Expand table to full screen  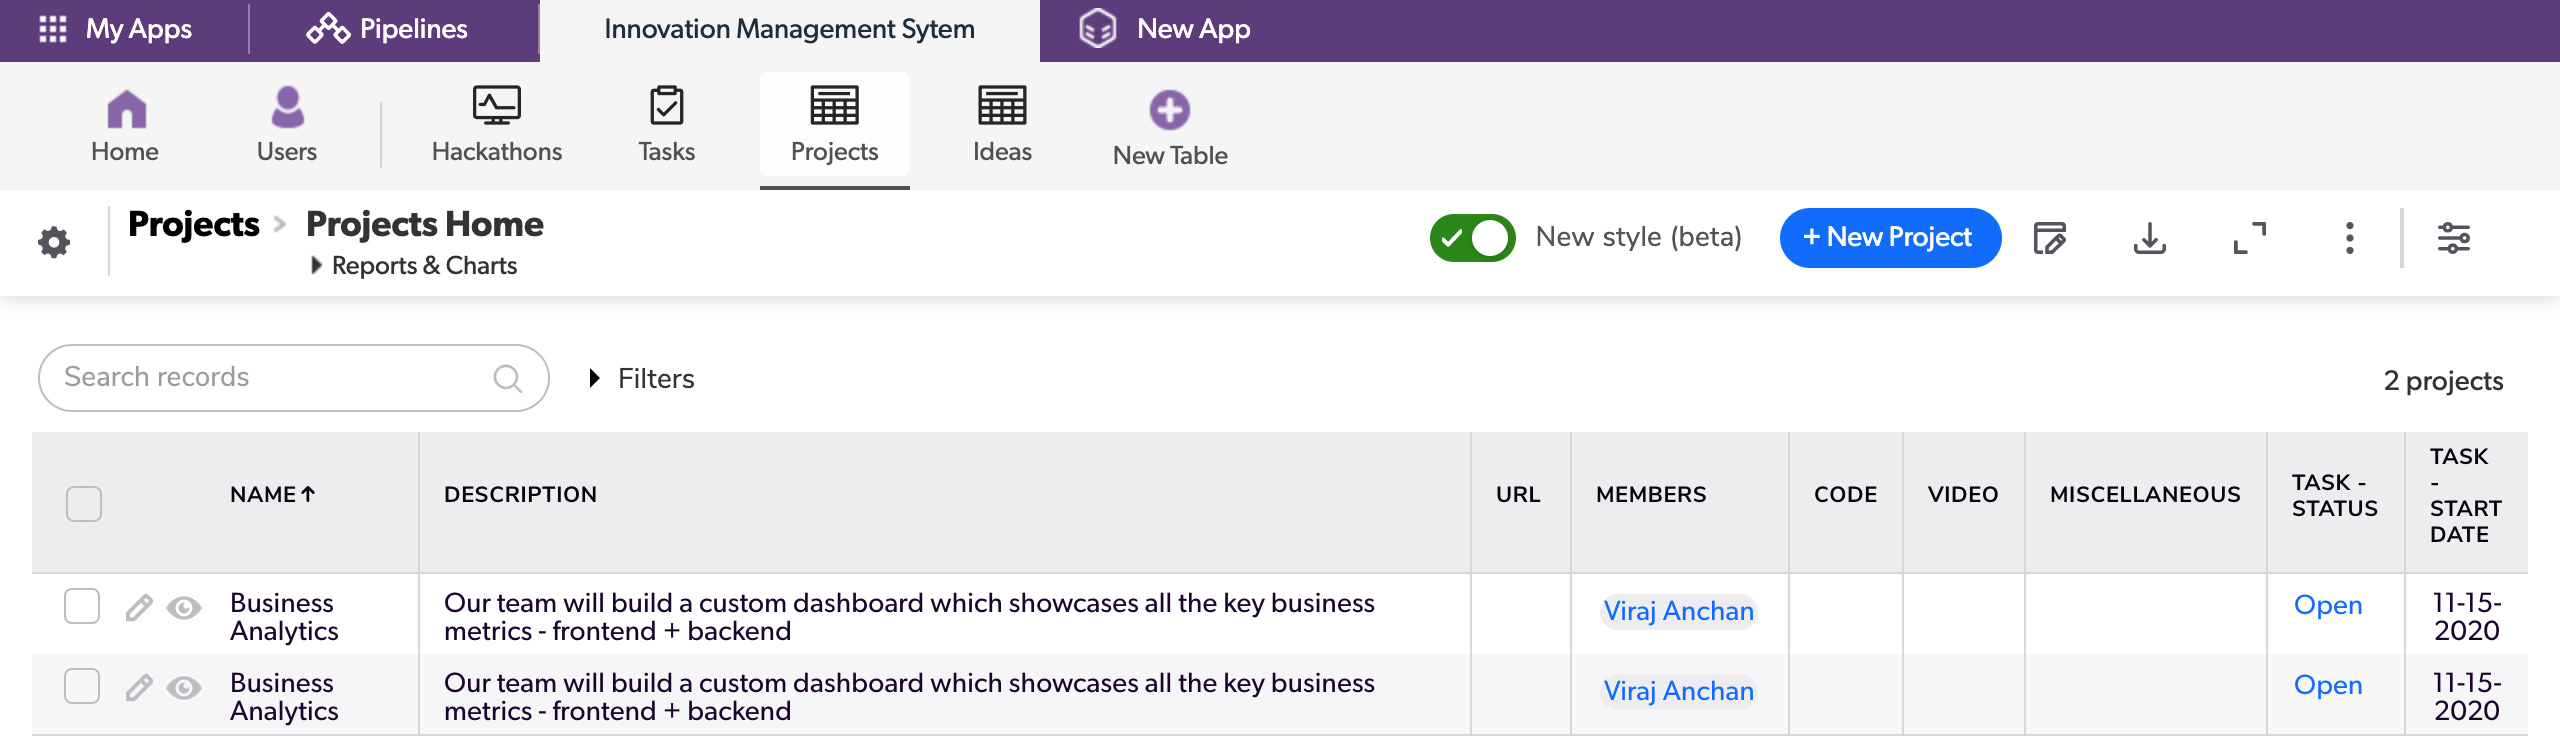[x=2249, y=239]
